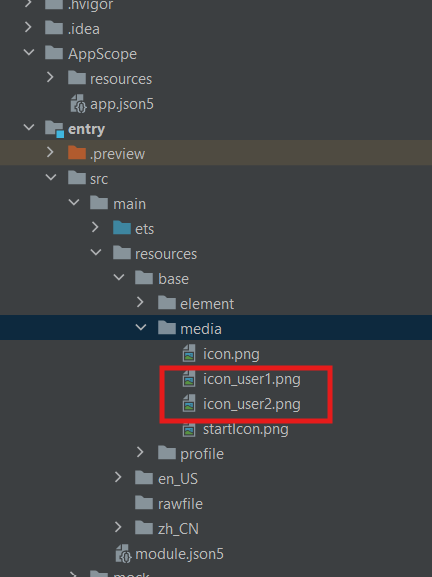
Task: Select the icon_user2.png image file icon
Action: click(x=189, y=404)
